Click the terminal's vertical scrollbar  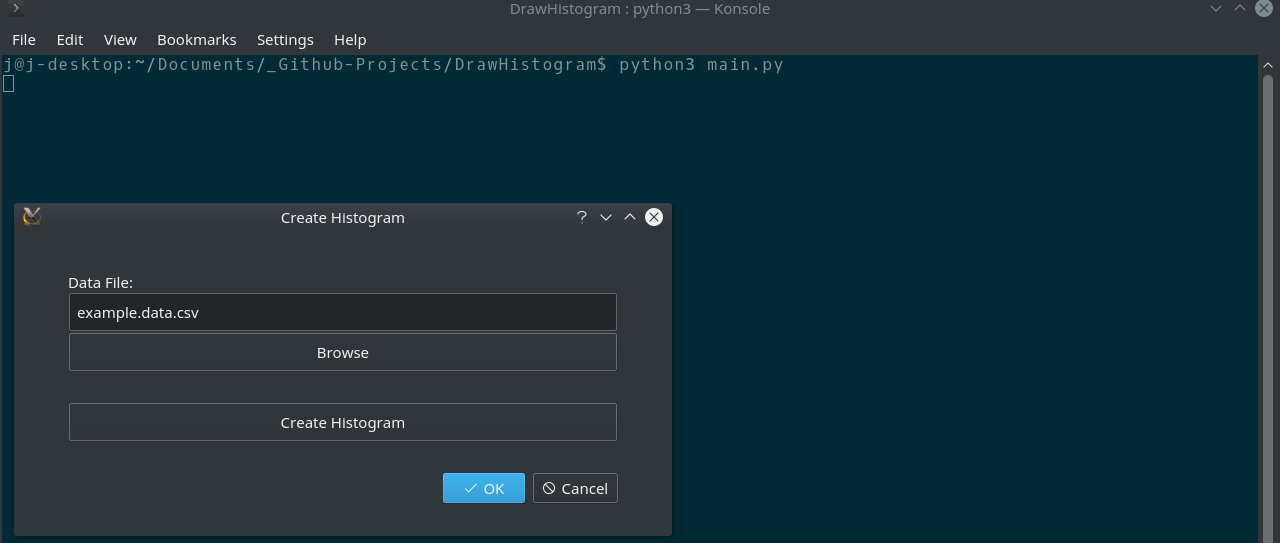(1268, 298)
